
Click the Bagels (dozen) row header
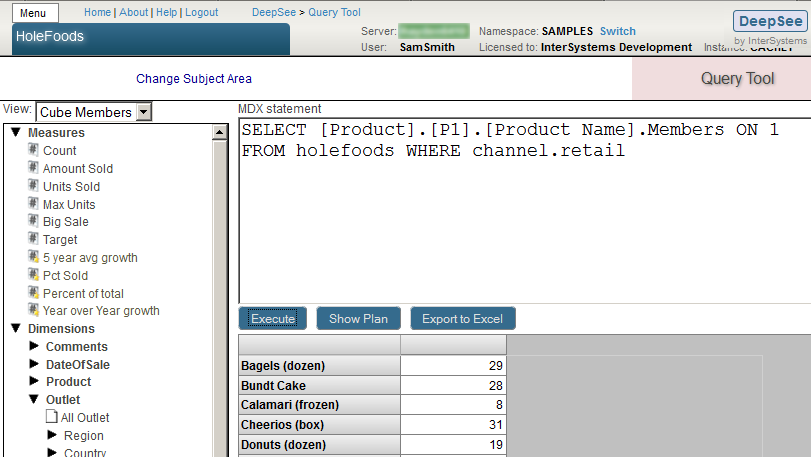[319, 365]
